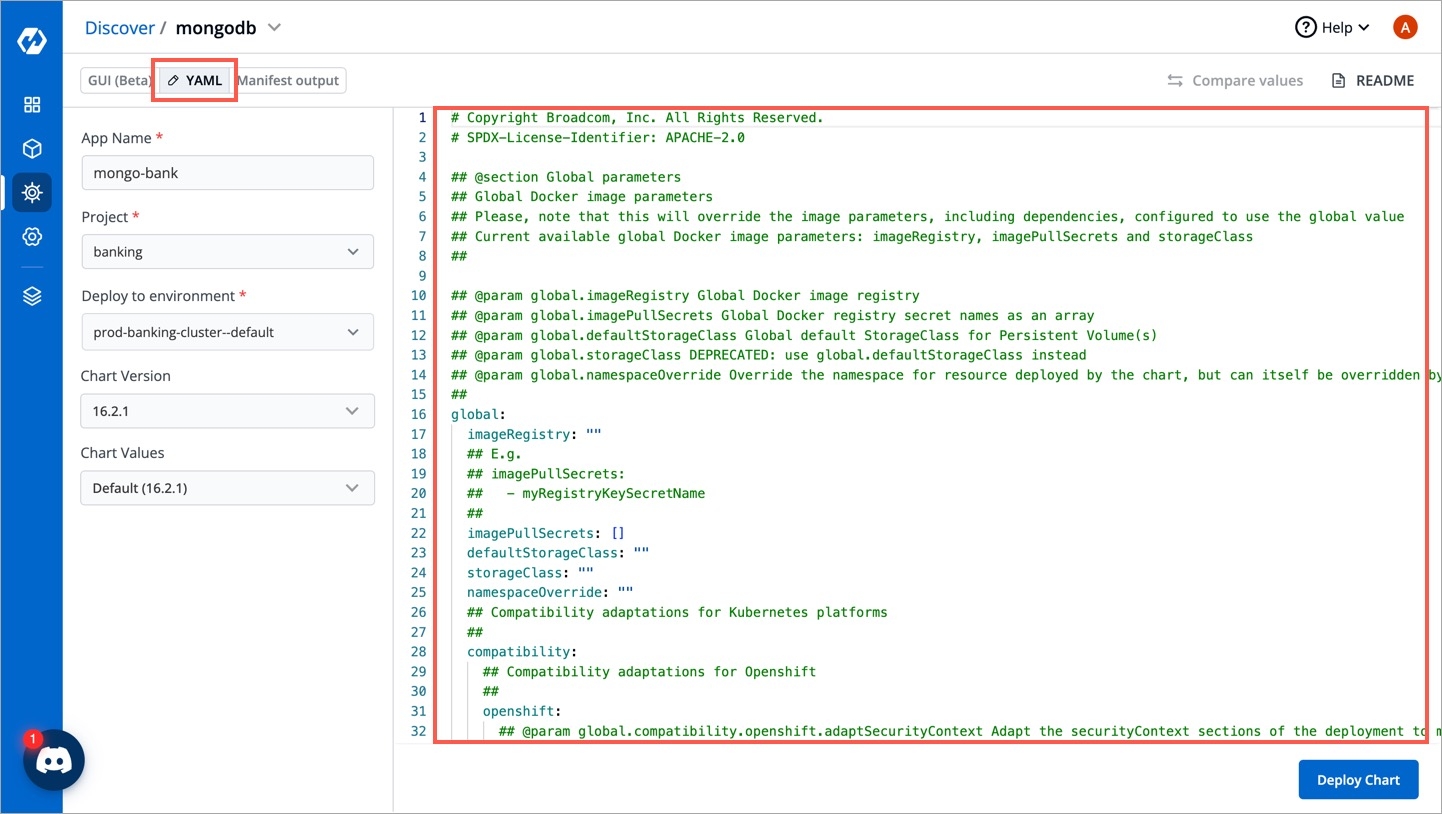1442x814 pixels.
Task: Click the company logo at top of sidebar
Action: (x=31, y=40)
